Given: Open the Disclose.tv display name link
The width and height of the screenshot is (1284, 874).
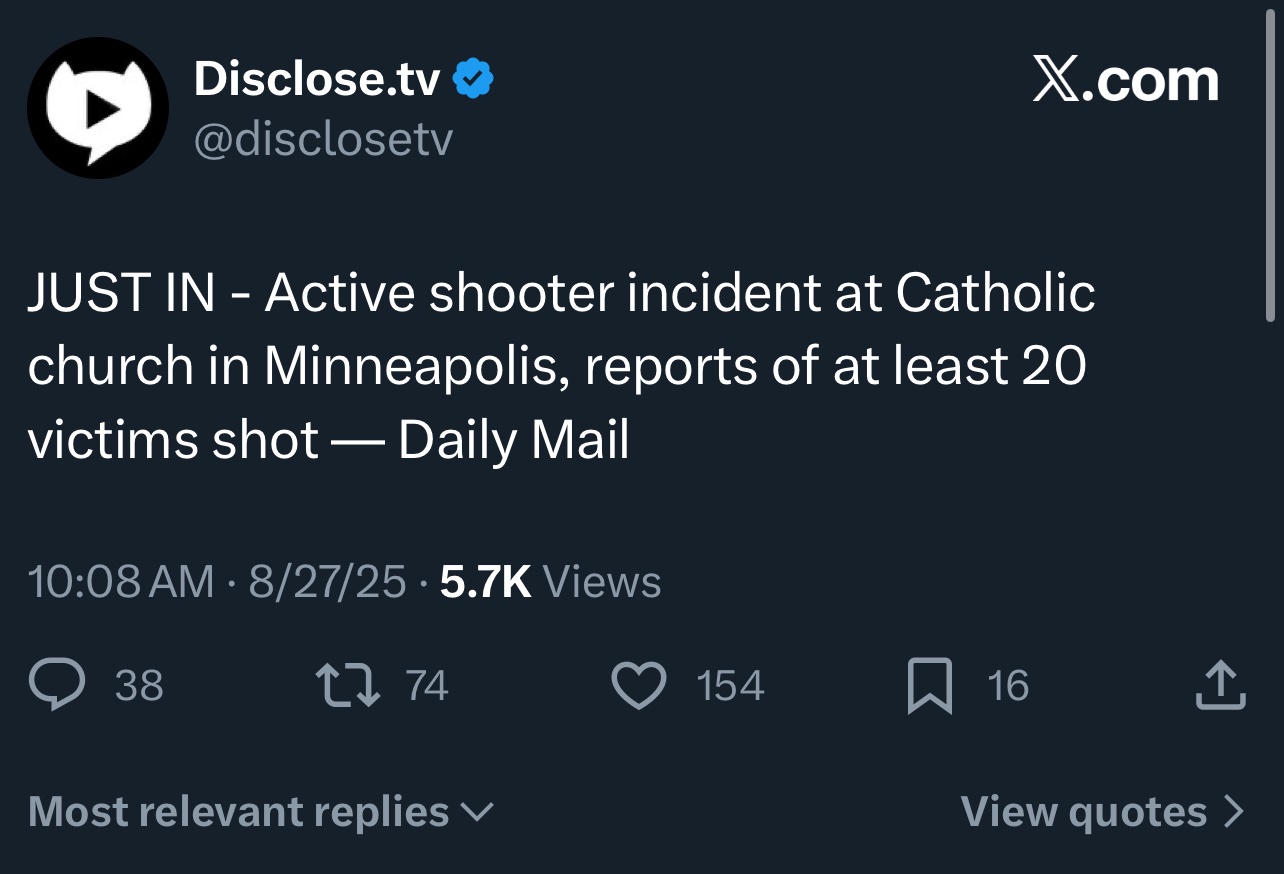Looking at the screenshot, I should [x=316, y=79].
